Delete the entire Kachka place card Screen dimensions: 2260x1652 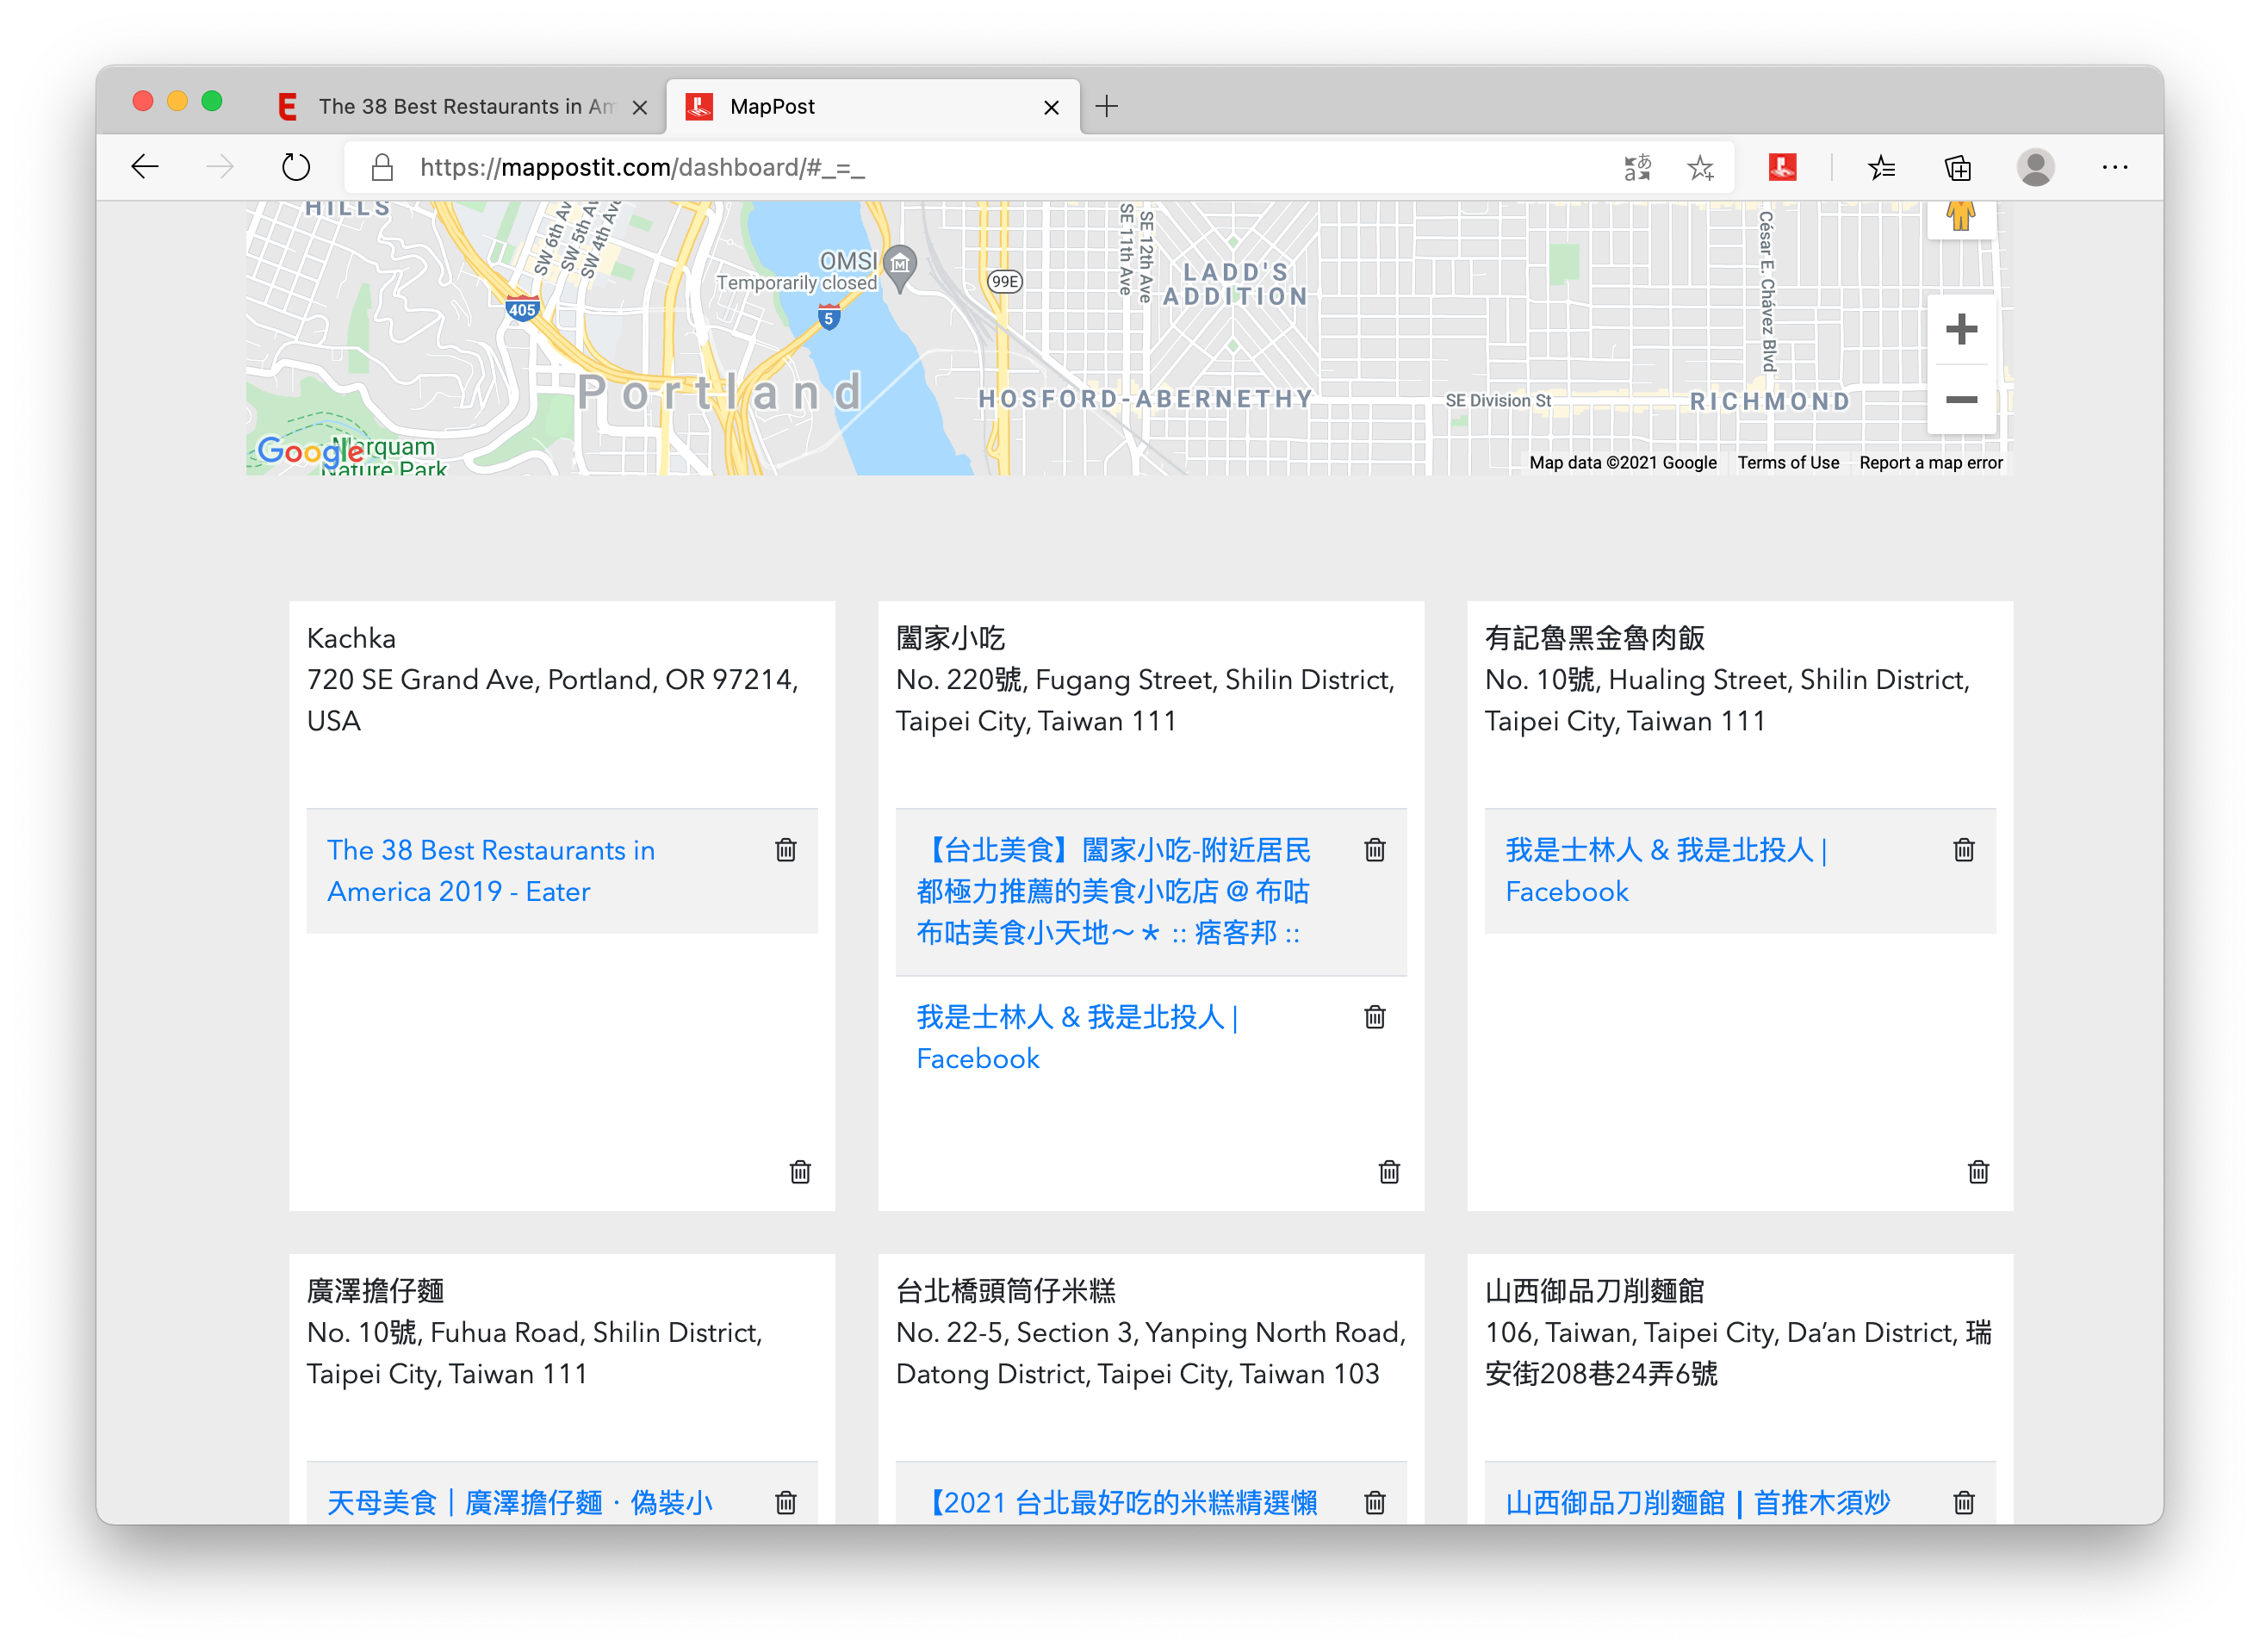800,1172
